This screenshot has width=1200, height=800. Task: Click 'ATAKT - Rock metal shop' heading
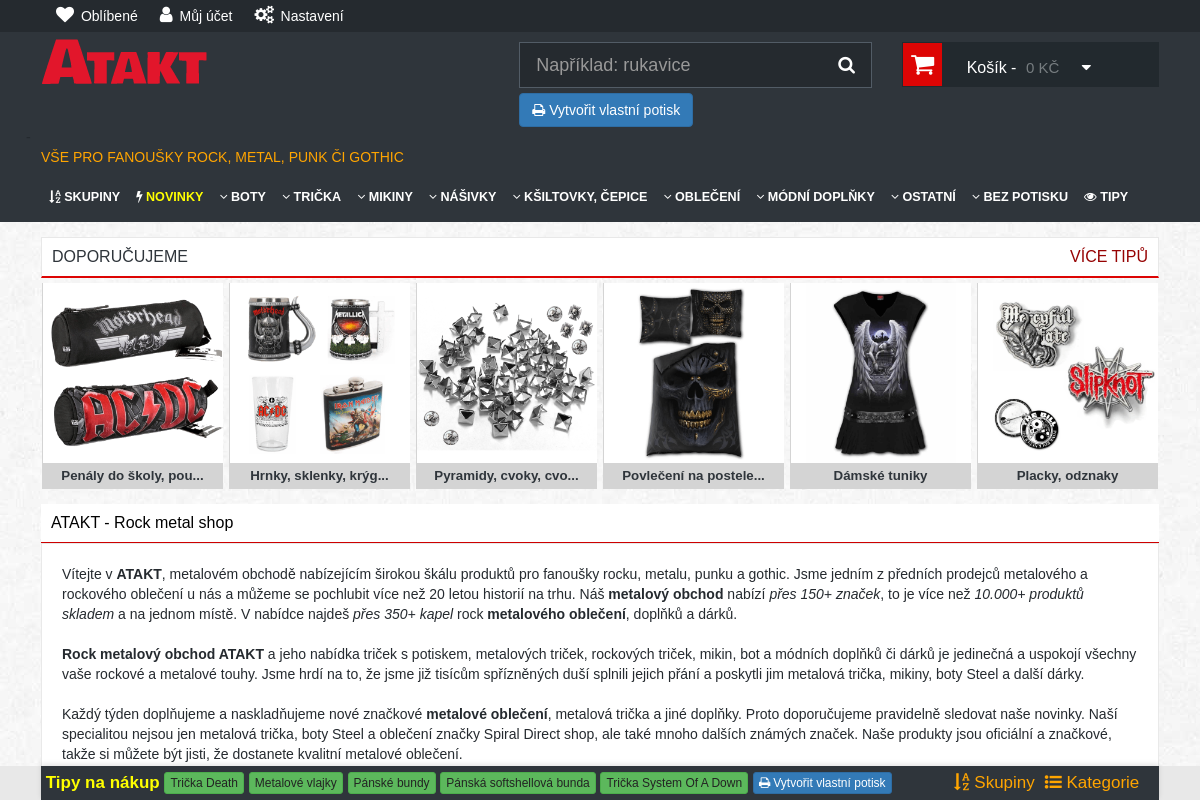142,522
